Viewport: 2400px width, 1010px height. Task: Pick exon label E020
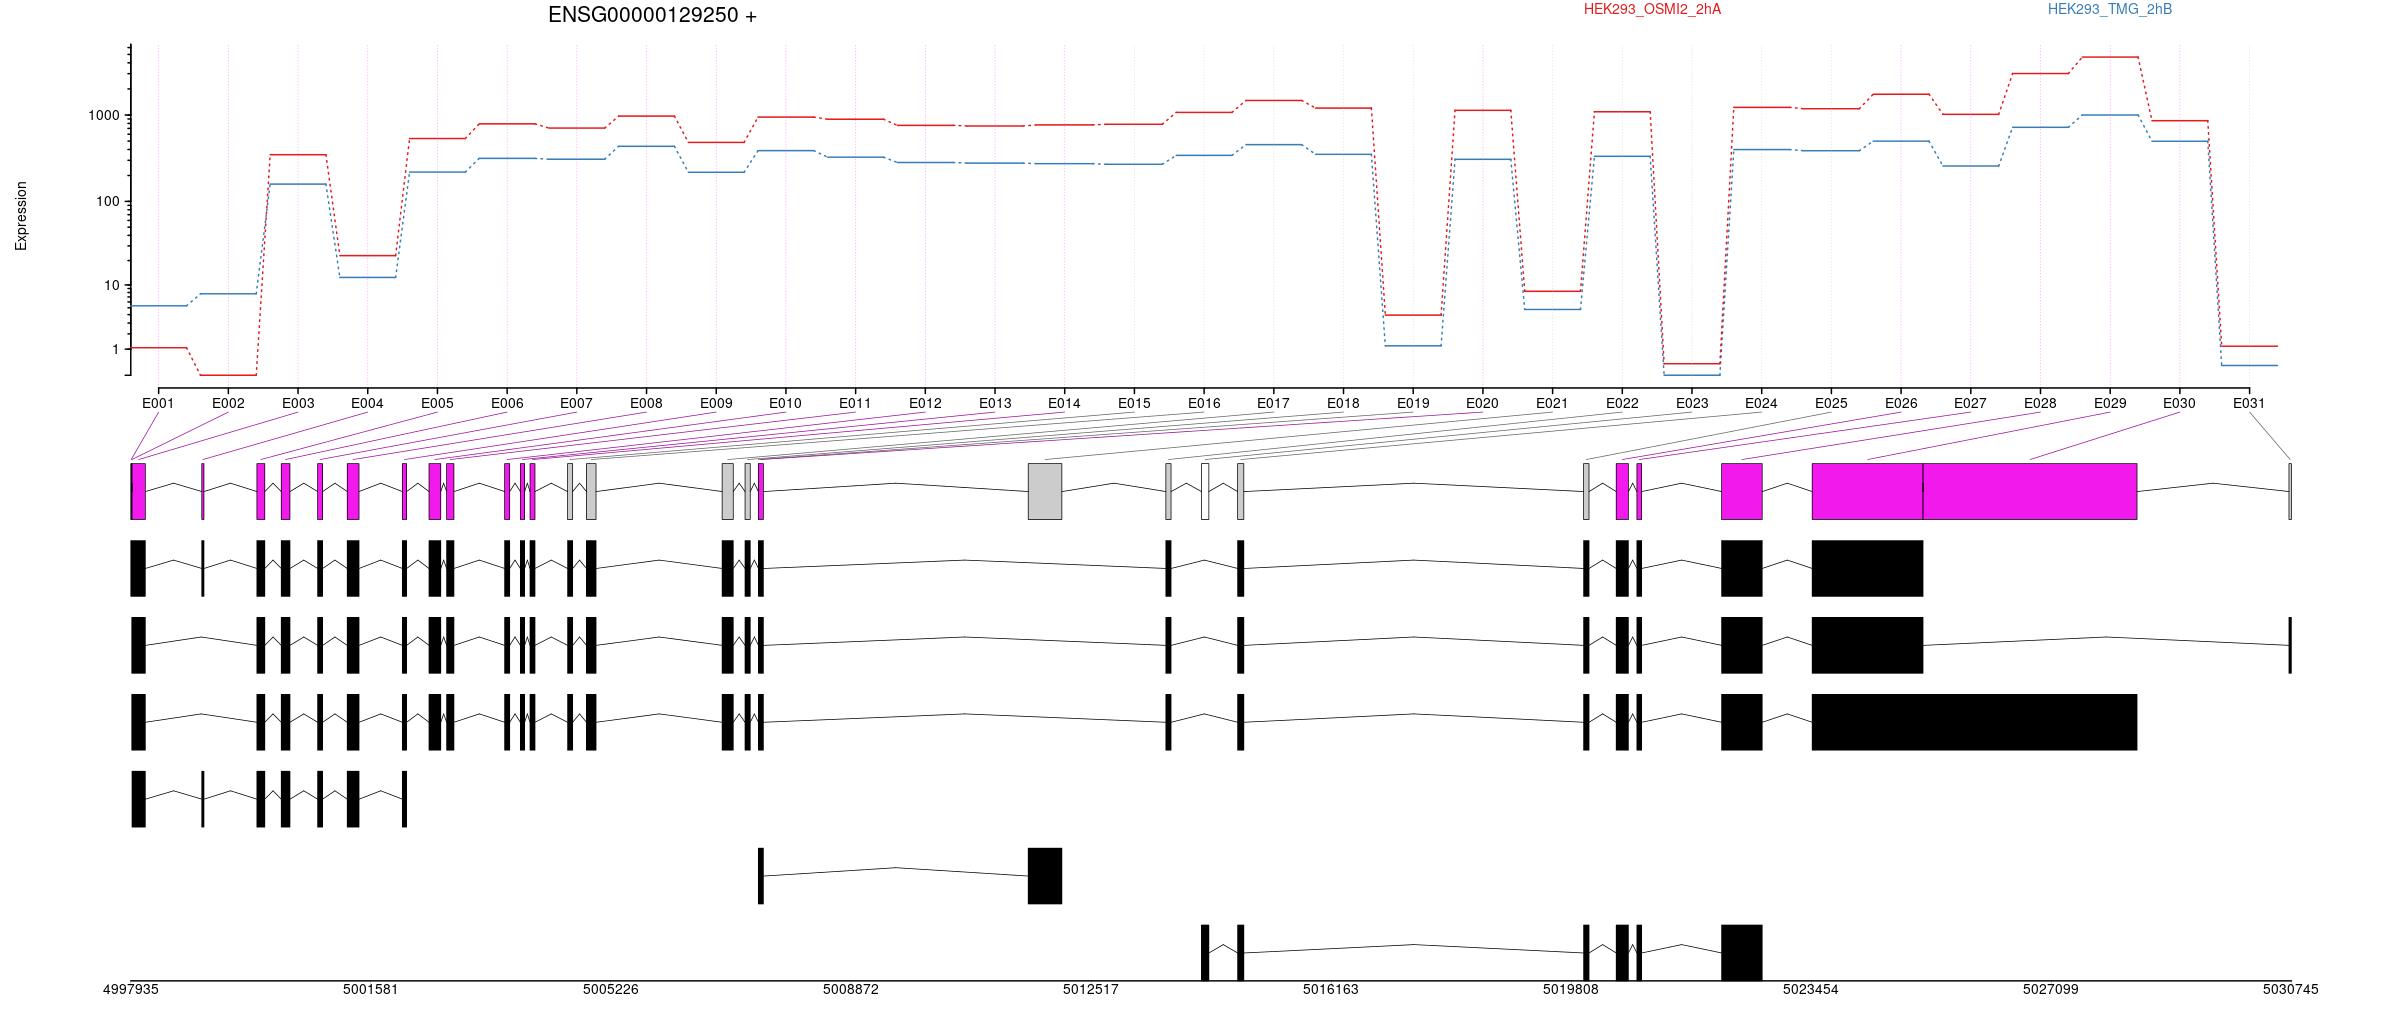pos(1482,404)
